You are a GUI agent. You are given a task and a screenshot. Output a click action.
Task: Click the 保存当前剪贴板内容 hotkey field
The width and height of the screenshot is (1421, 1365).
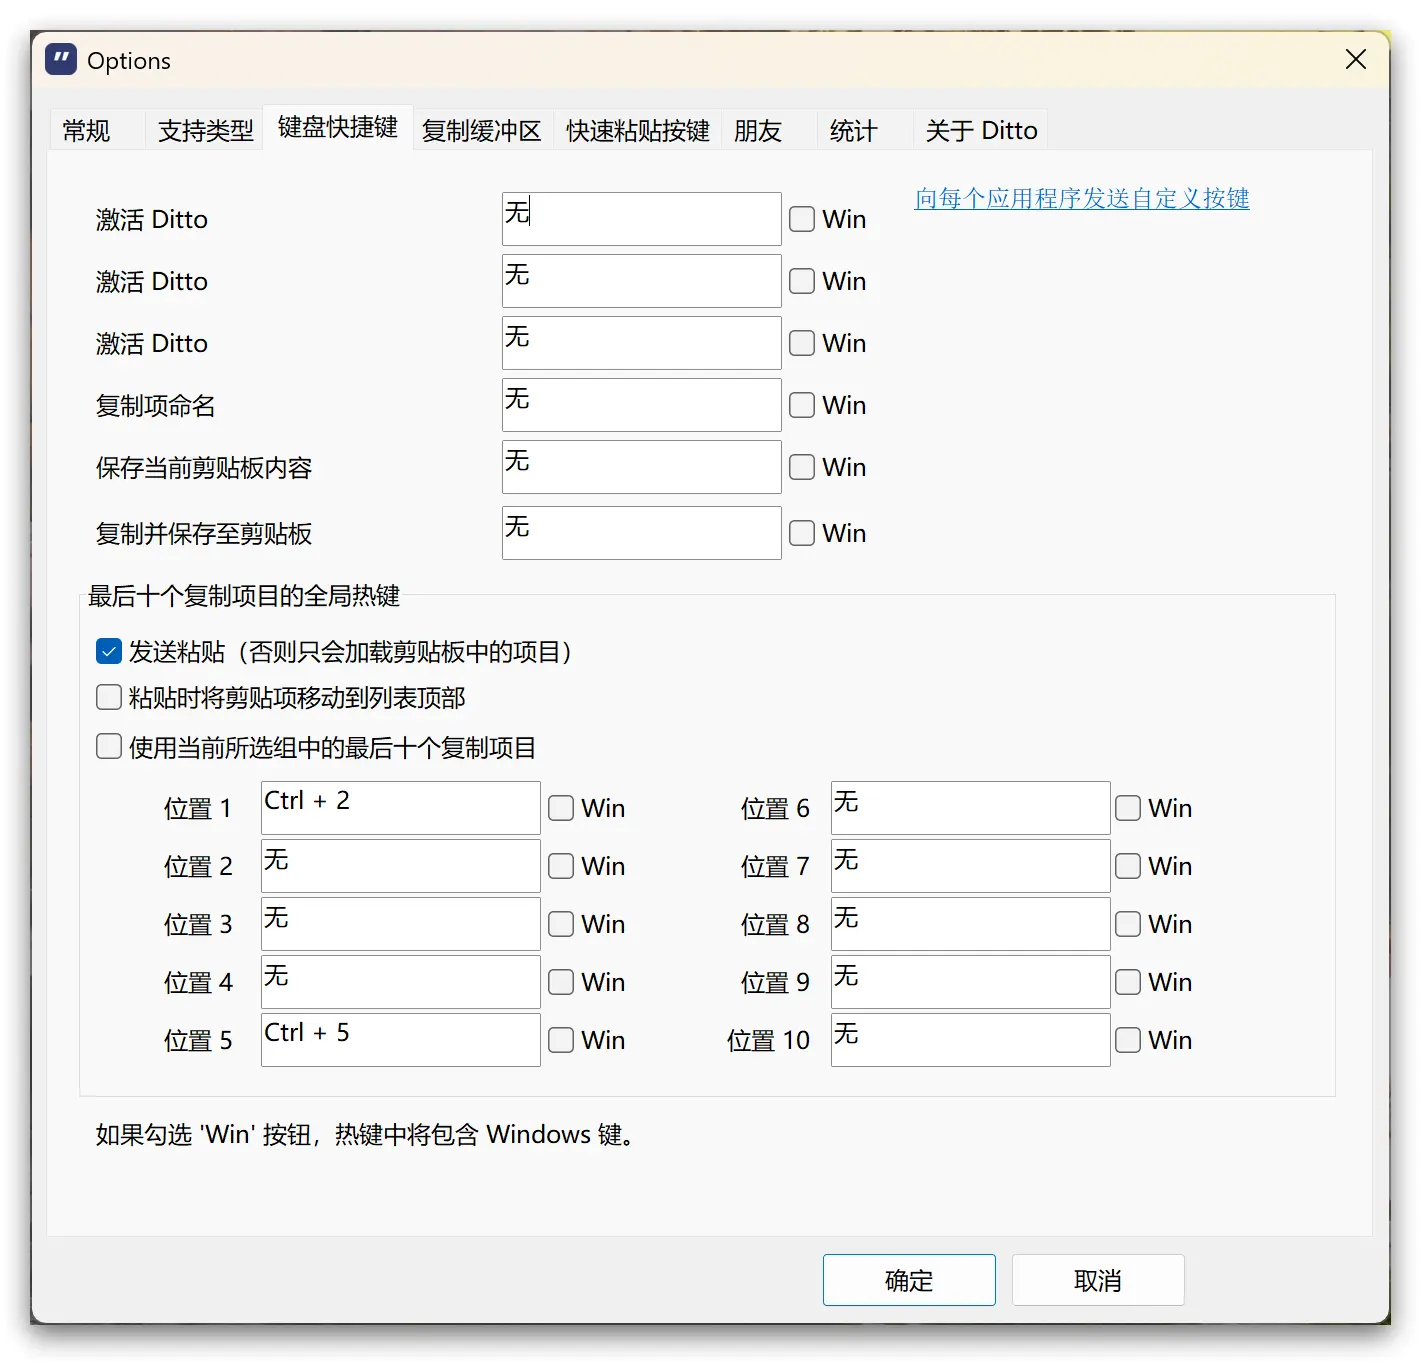tap(641, 467)
